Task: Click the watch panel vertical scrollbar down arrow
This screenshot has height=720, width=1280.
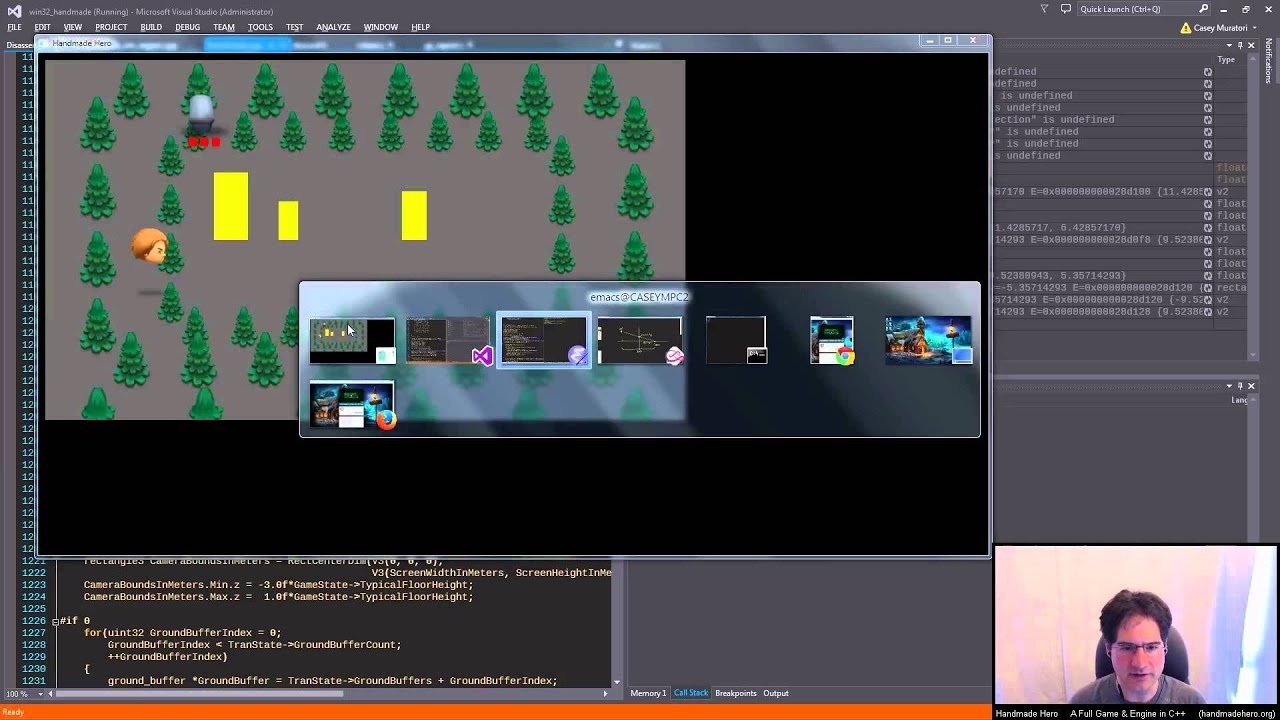Action: (x=1253, y=354)
